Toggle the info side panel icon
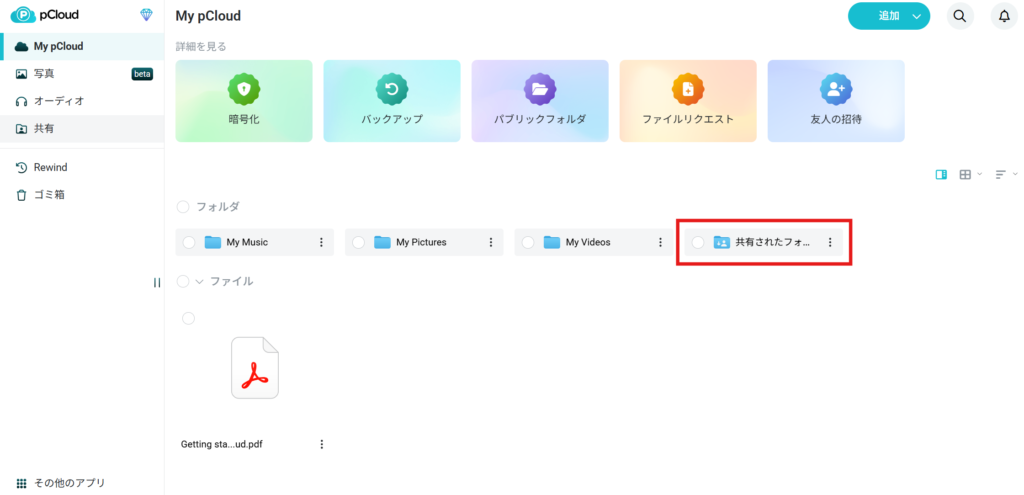 click(x=941, y=174)
